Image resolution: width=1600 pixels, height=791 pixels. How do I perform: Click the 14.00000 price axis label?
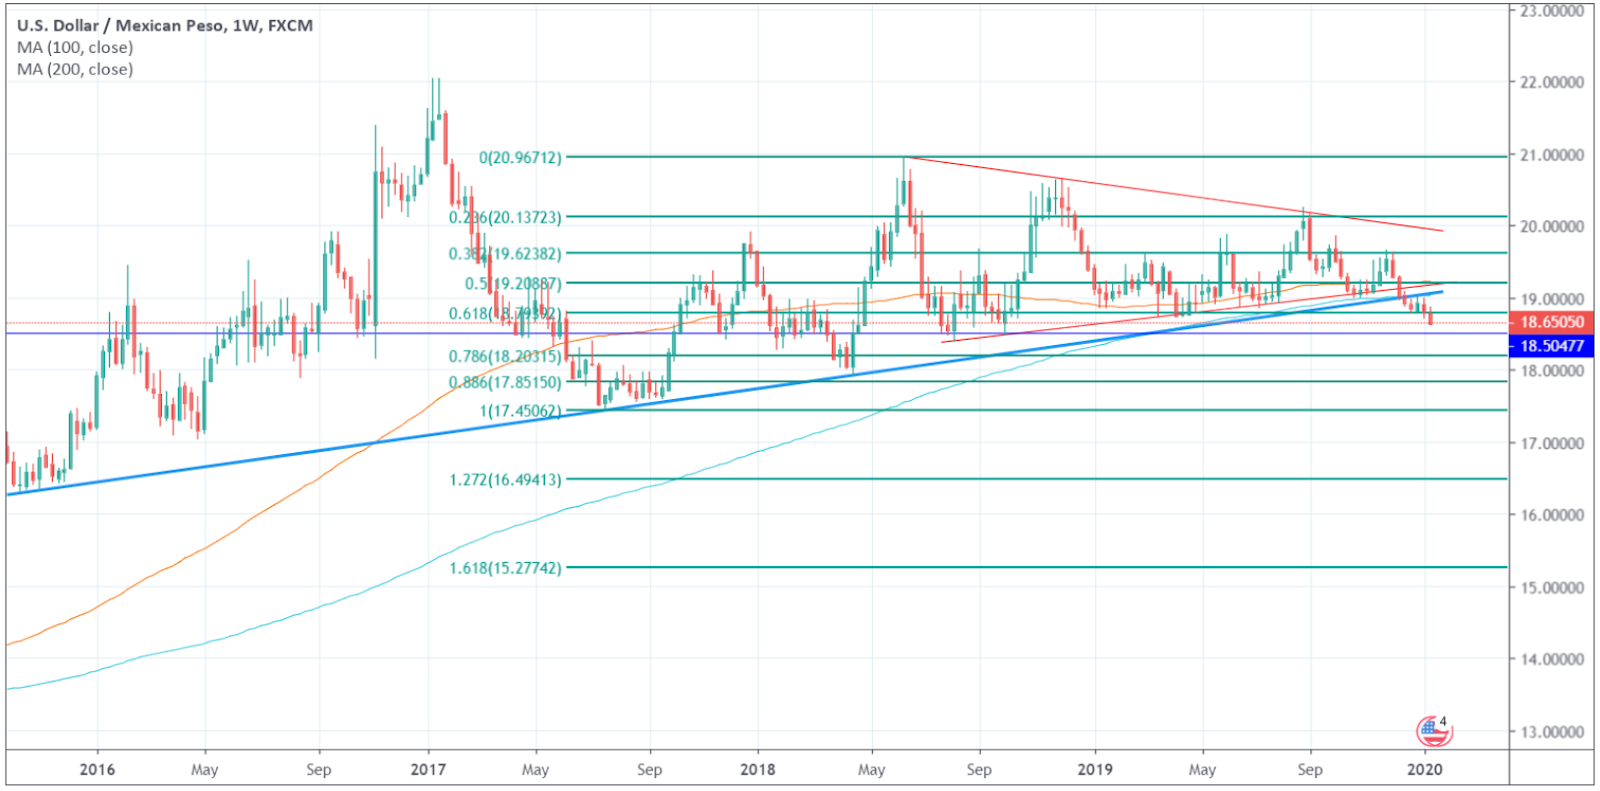(x=1551, y=659)
